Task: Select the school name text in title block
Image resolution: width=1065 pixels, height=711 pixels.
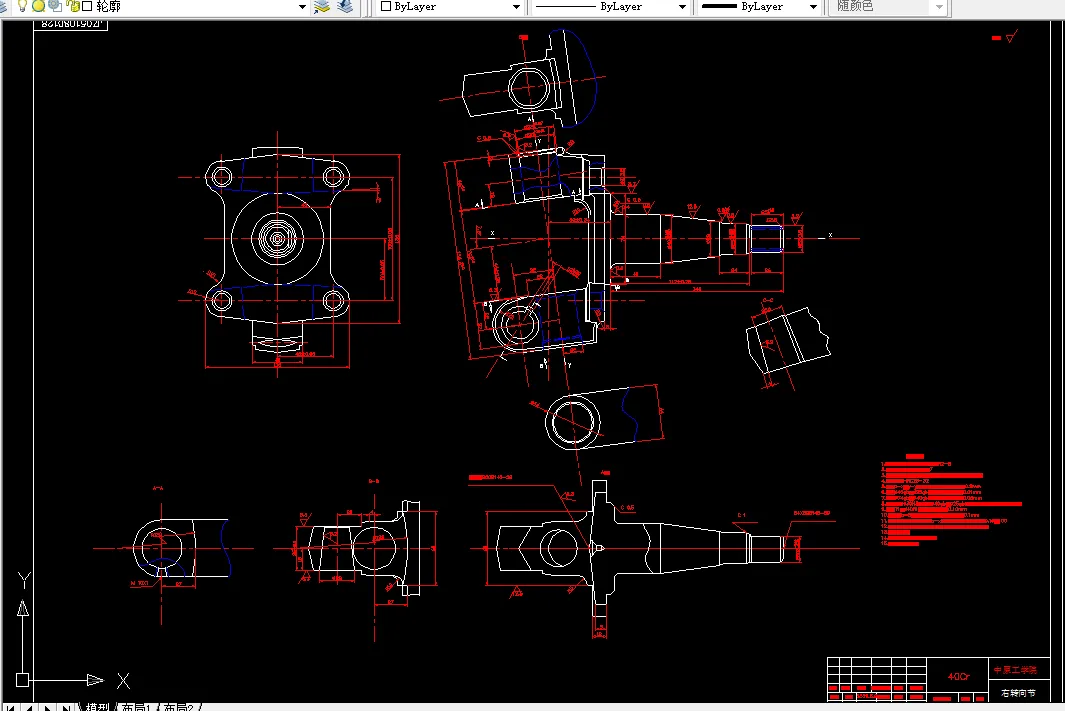Action: 1015,670
